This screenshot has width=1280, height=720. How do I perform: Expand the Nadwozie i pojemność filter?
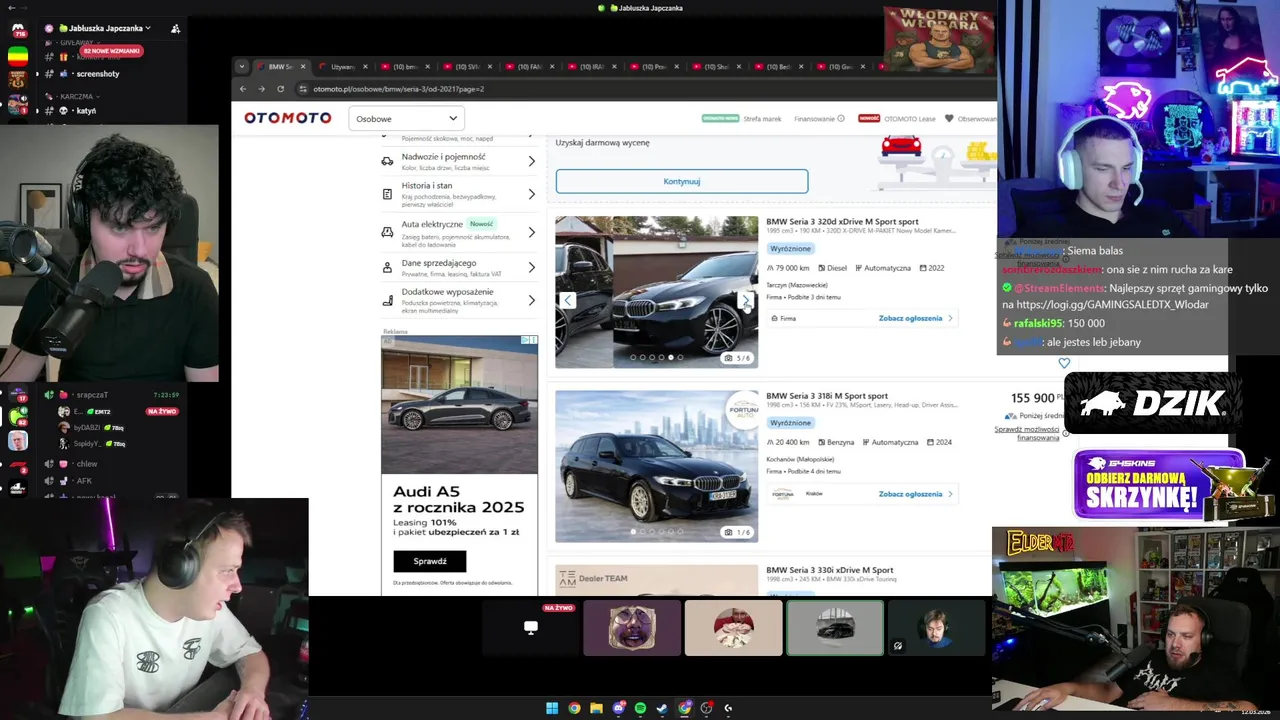pyautogui.click(x=459, y=161)
